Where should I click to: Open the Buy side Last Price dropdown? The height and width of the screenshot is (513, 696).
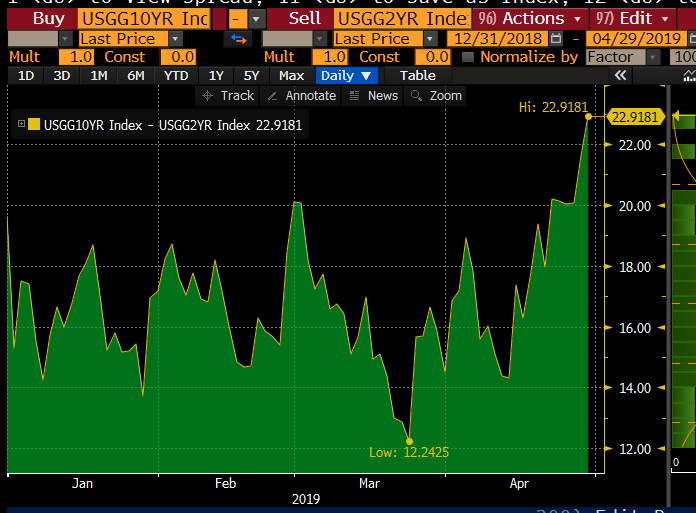176,39
